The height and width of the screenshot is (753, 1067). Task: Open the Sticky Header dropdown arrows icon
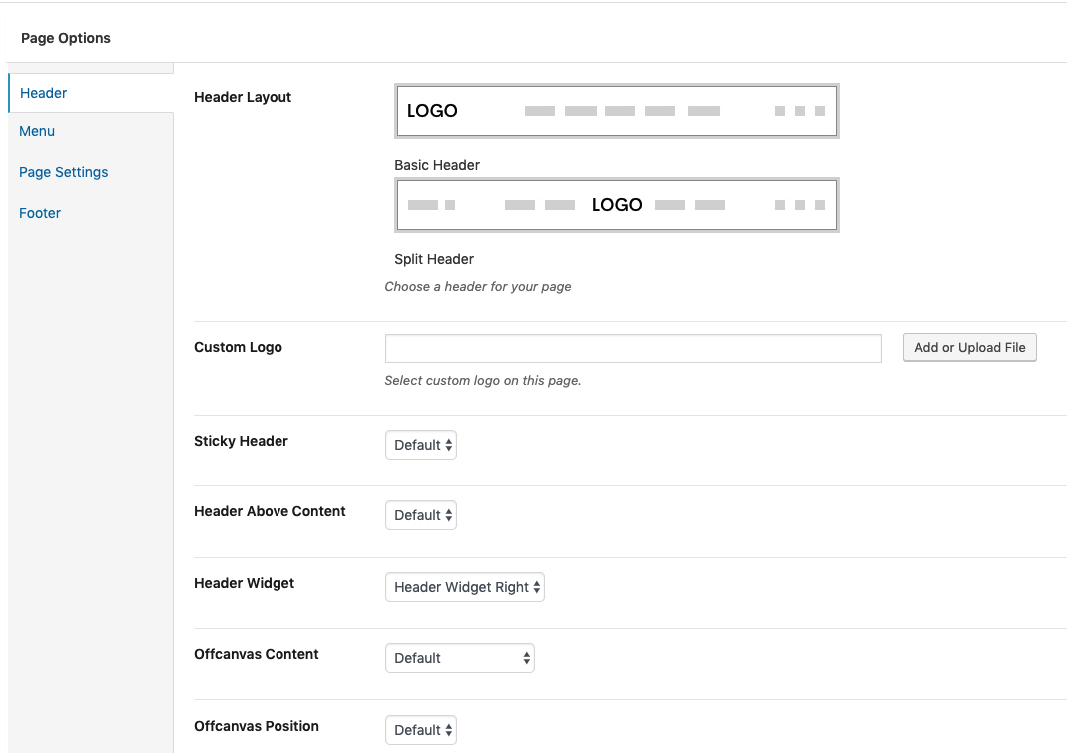click(x=448, y=444)
